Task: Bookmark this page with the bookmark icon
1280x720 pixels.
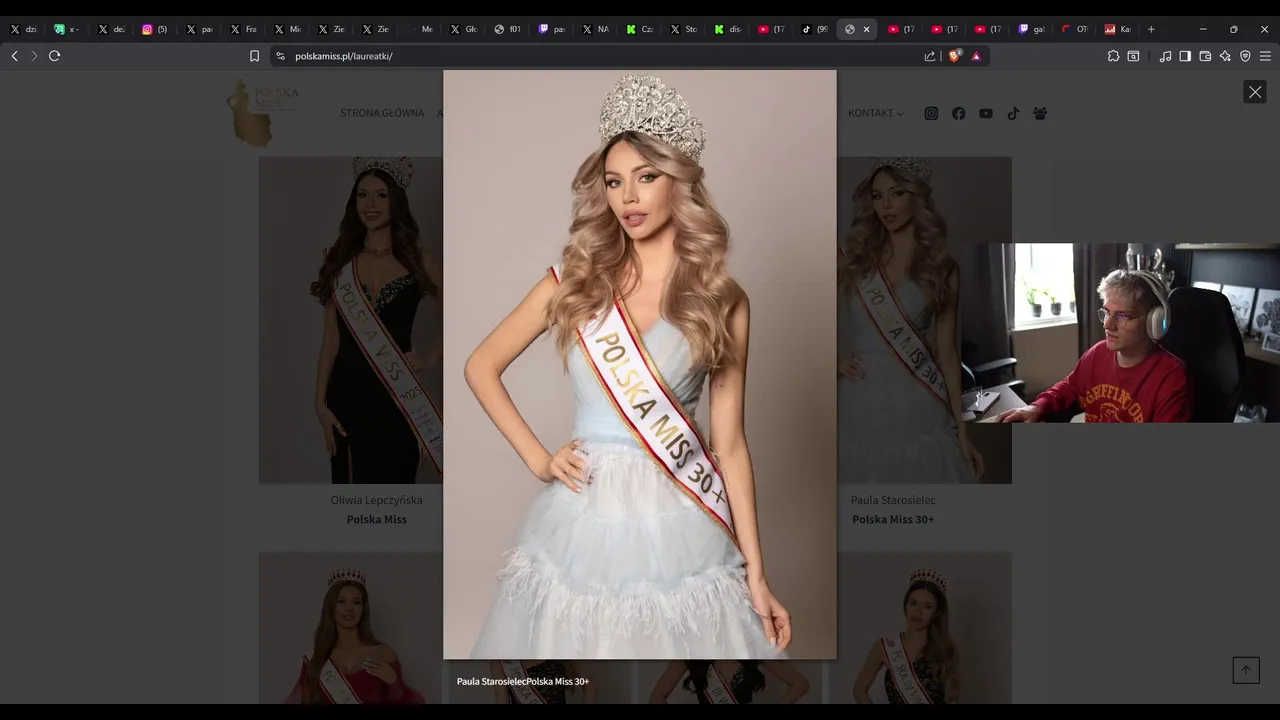Action: [x=254, y=56]
